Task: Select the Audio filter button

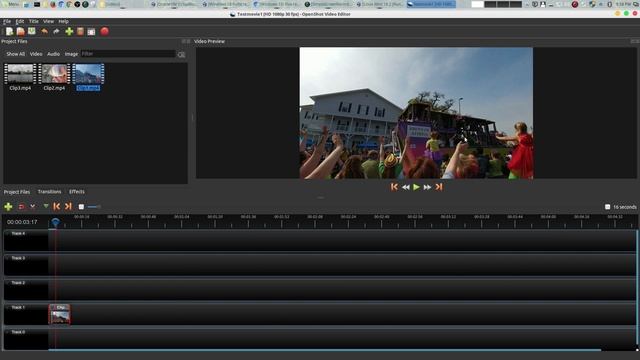Action: click(x=53, y=54)
